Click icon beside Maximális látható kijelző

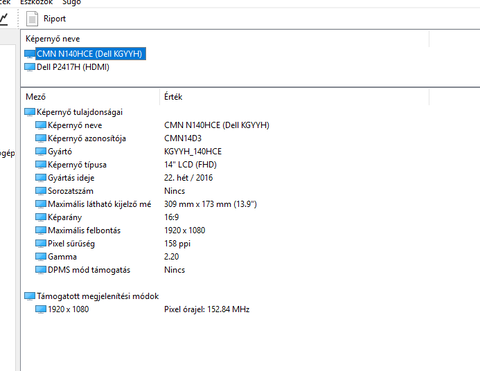click(41, 204)
